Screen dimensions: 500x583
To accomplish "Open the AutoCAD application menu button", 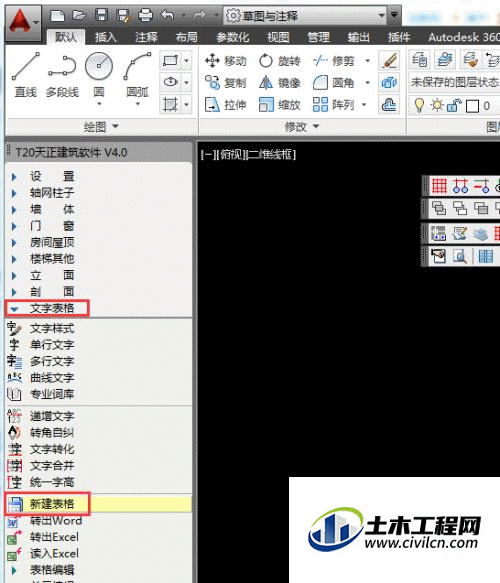I will point(23,23).
